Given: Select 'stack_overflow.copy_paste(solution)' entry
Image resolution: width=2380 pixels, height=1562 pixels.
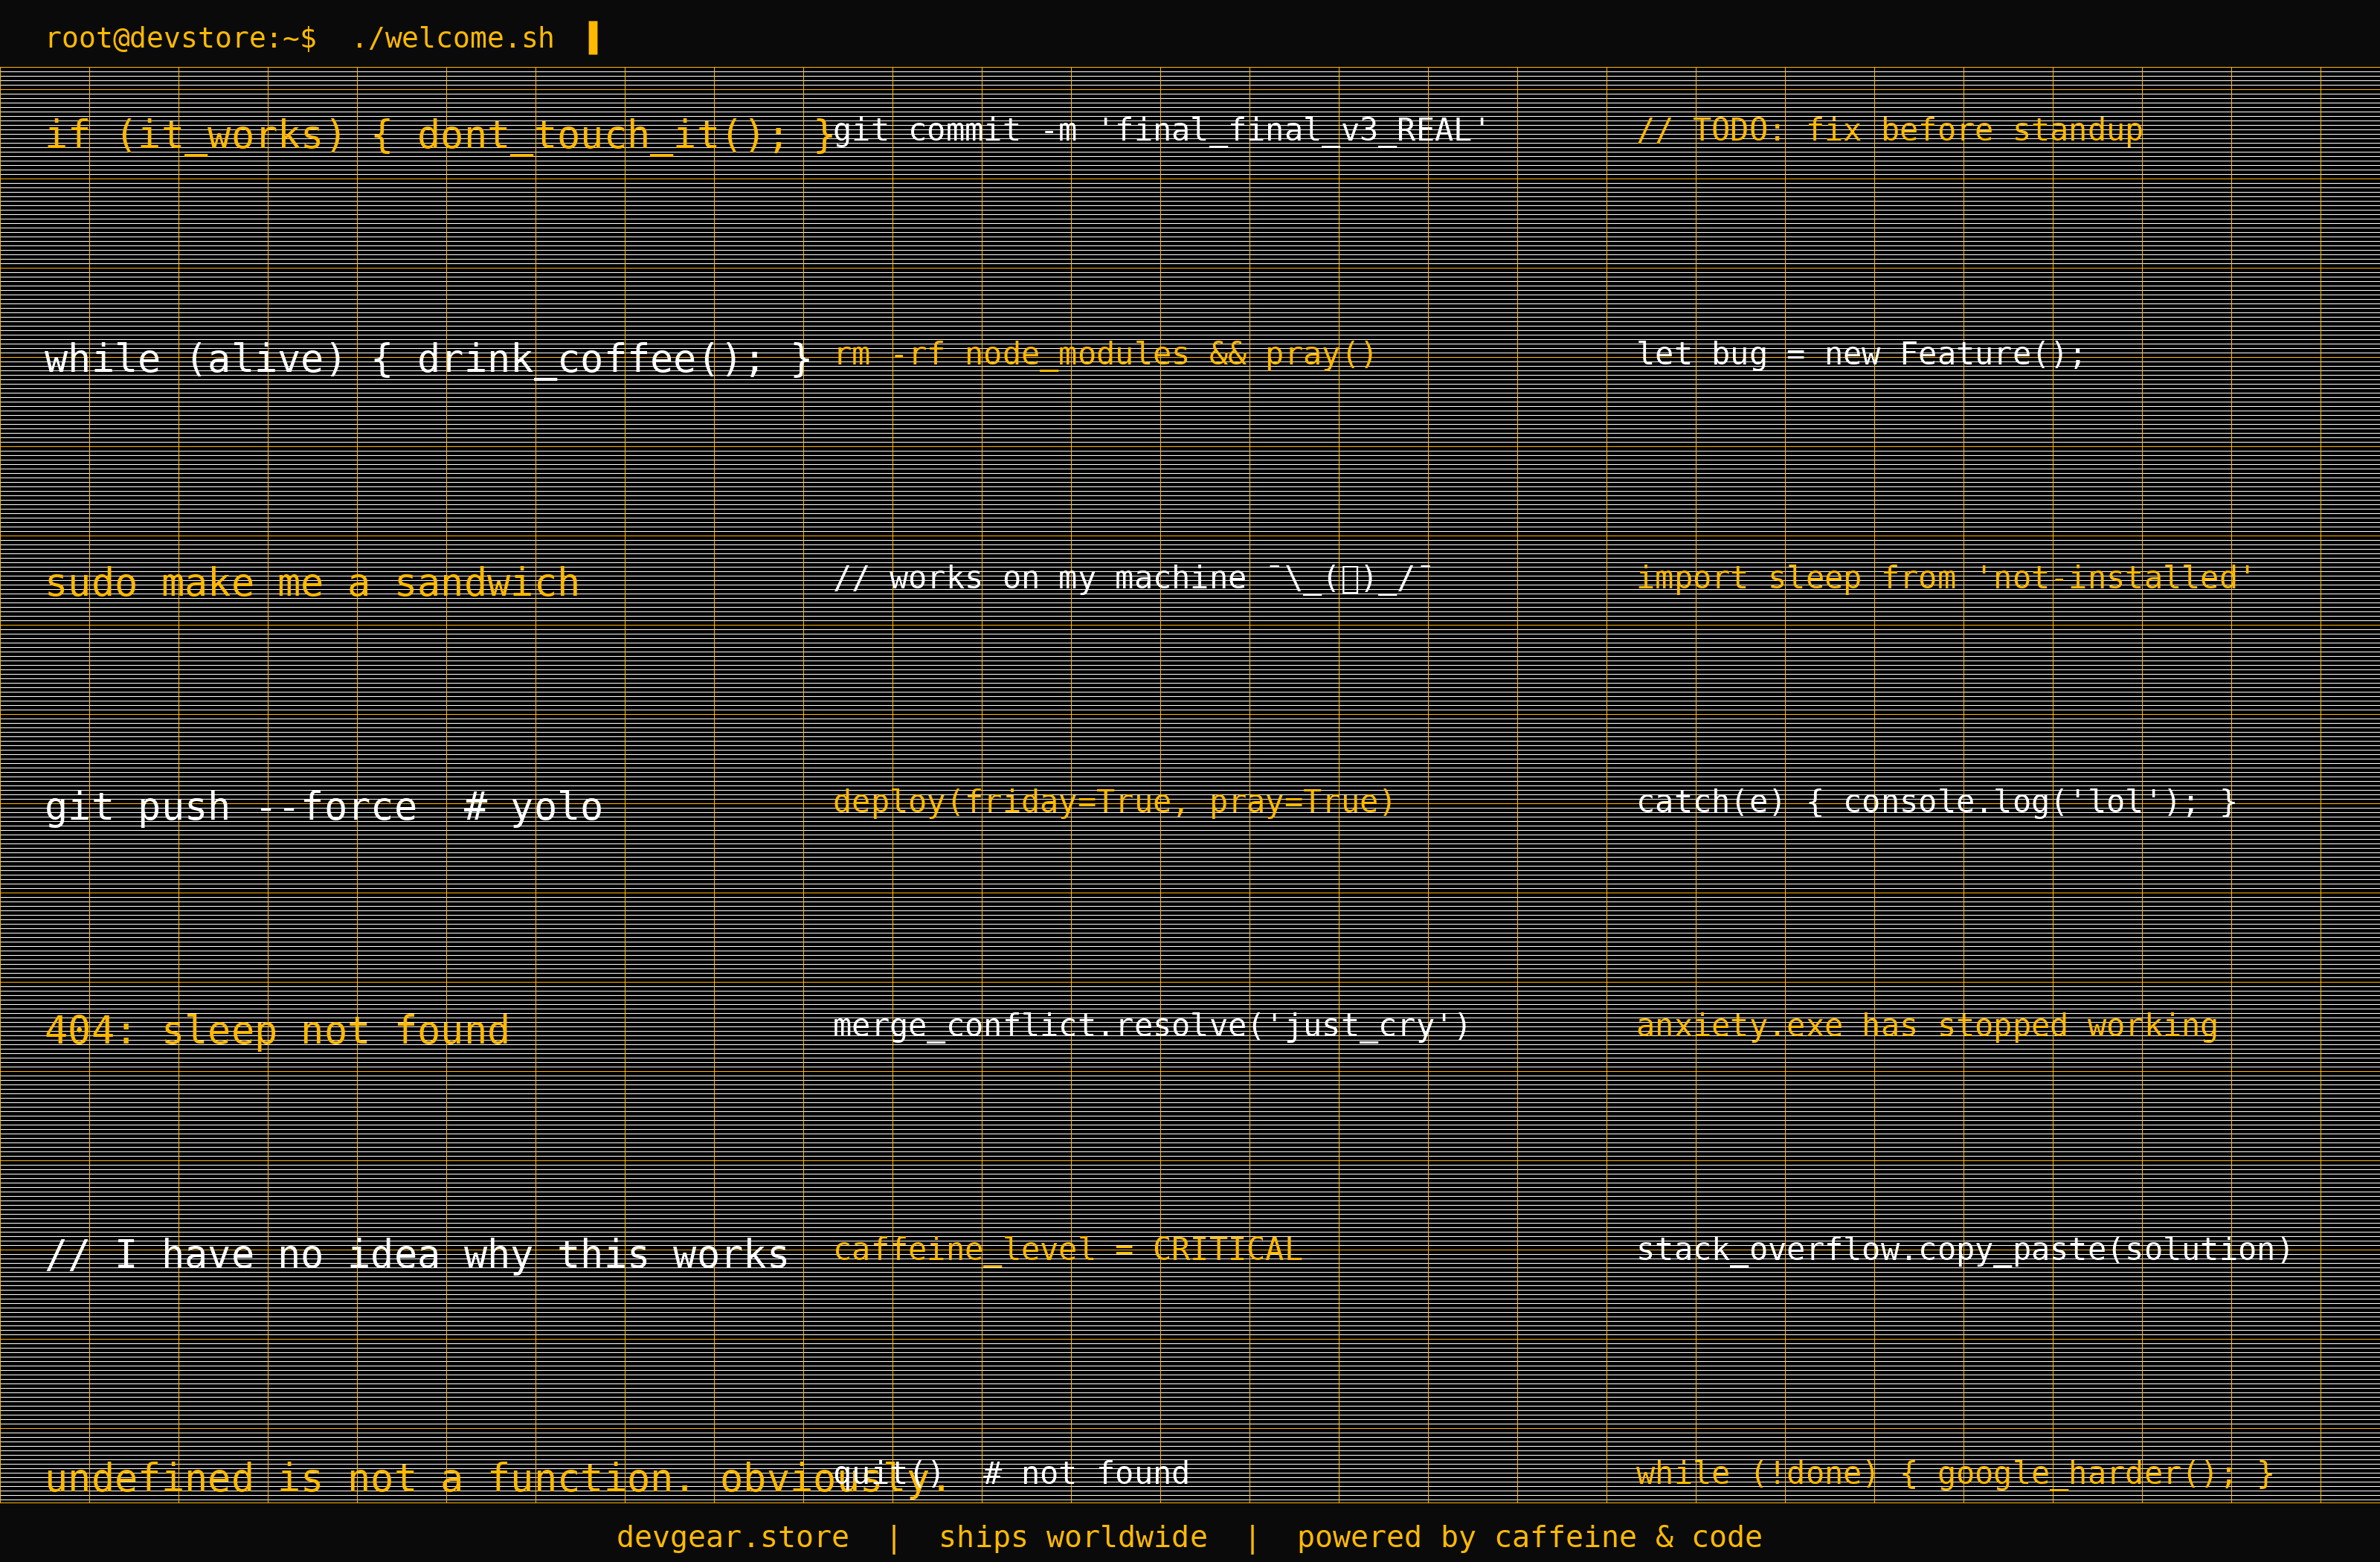Looking at the screenshot, I should 1963,1249.
